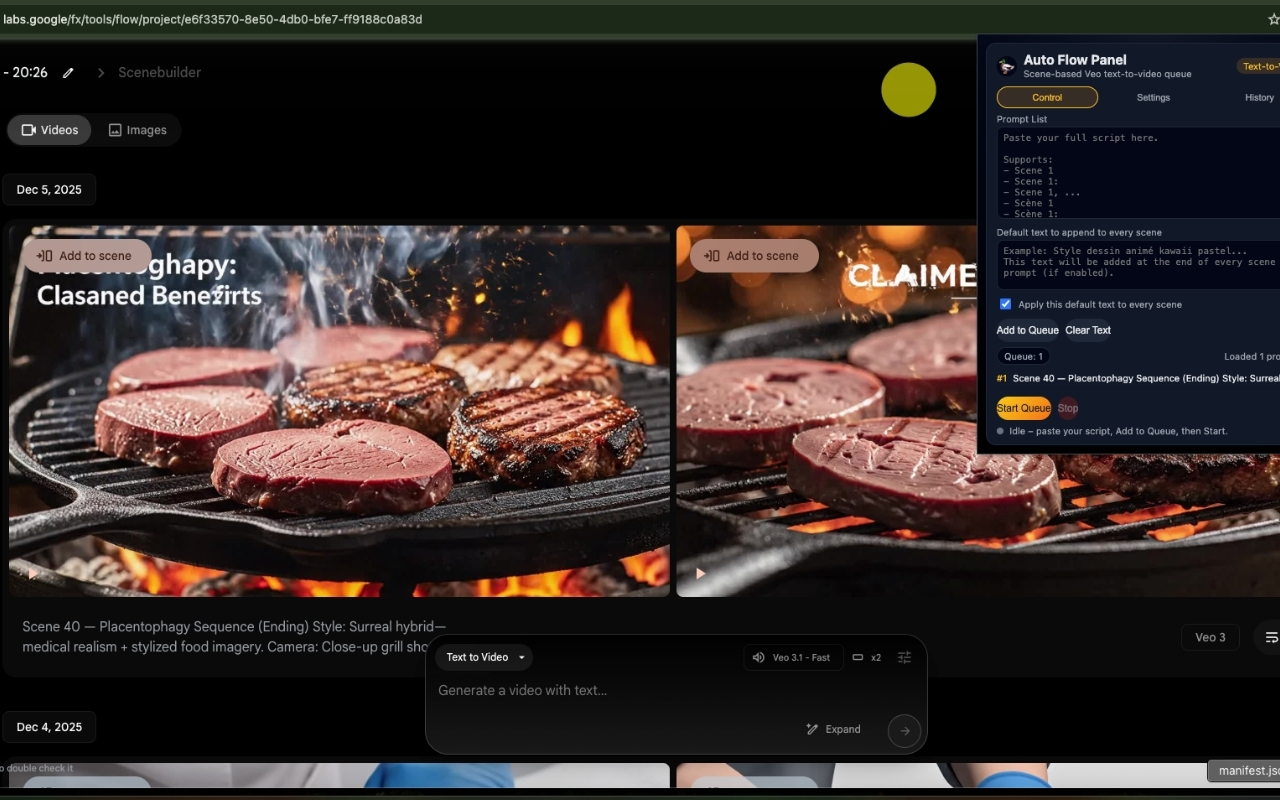Add the first grill video to scene
This screenshot has height=800, width=1280.
point(85,256)
